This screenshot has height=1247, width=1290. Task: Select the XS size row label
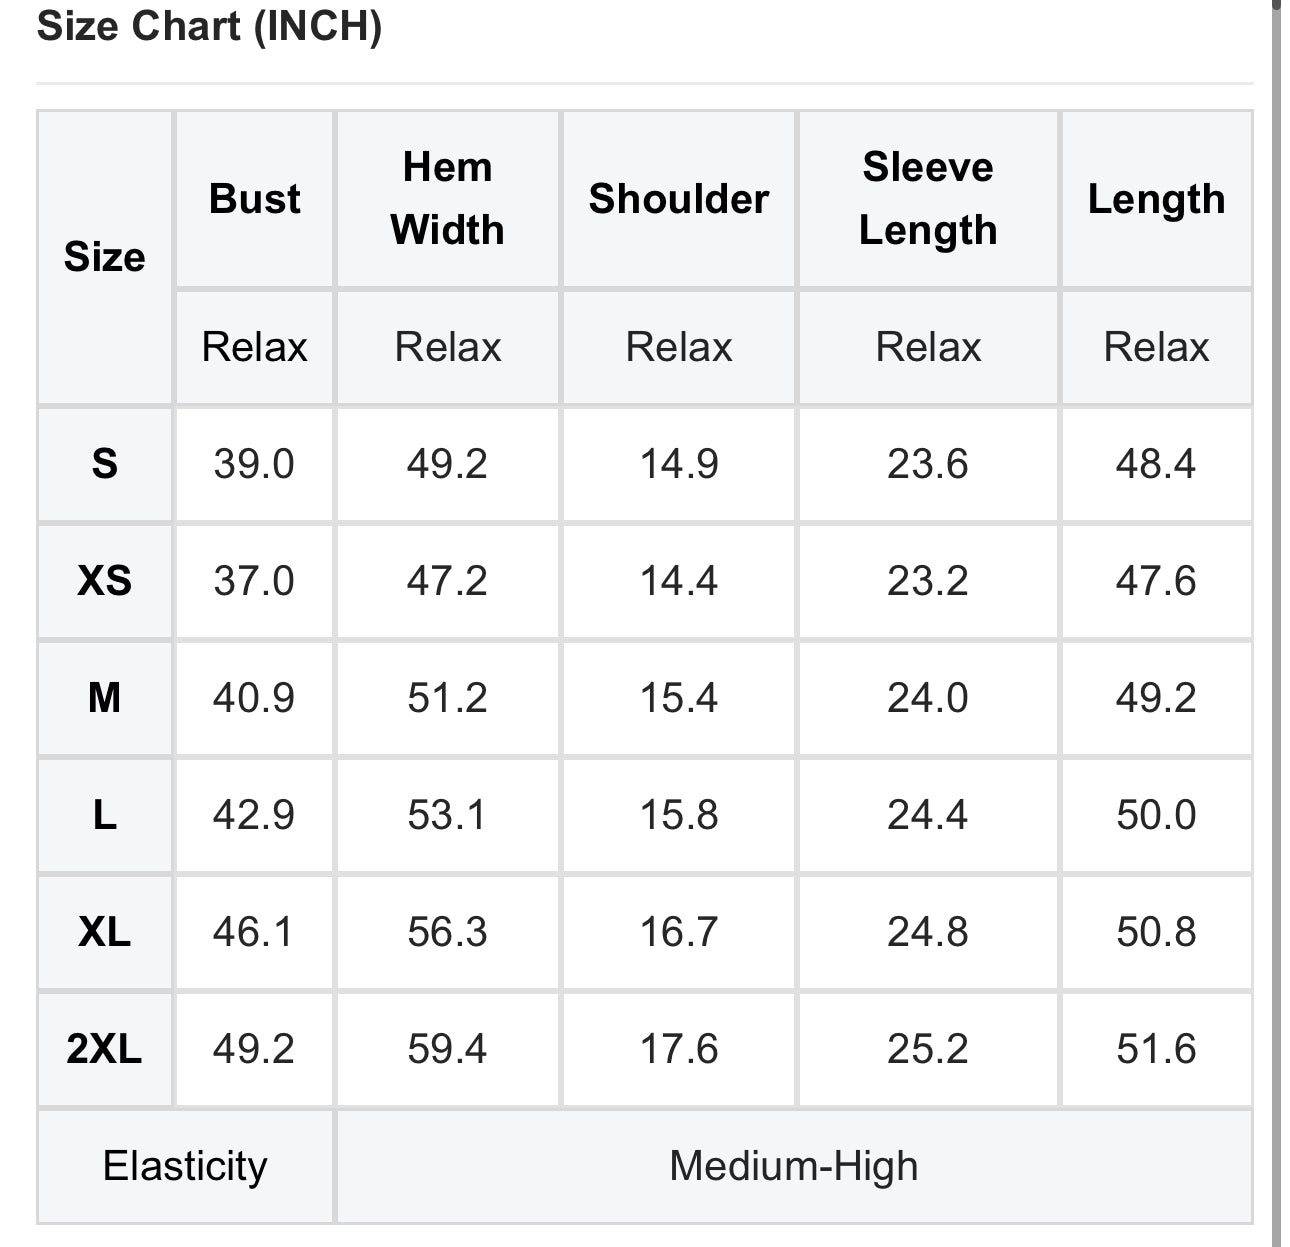[105, 581]
